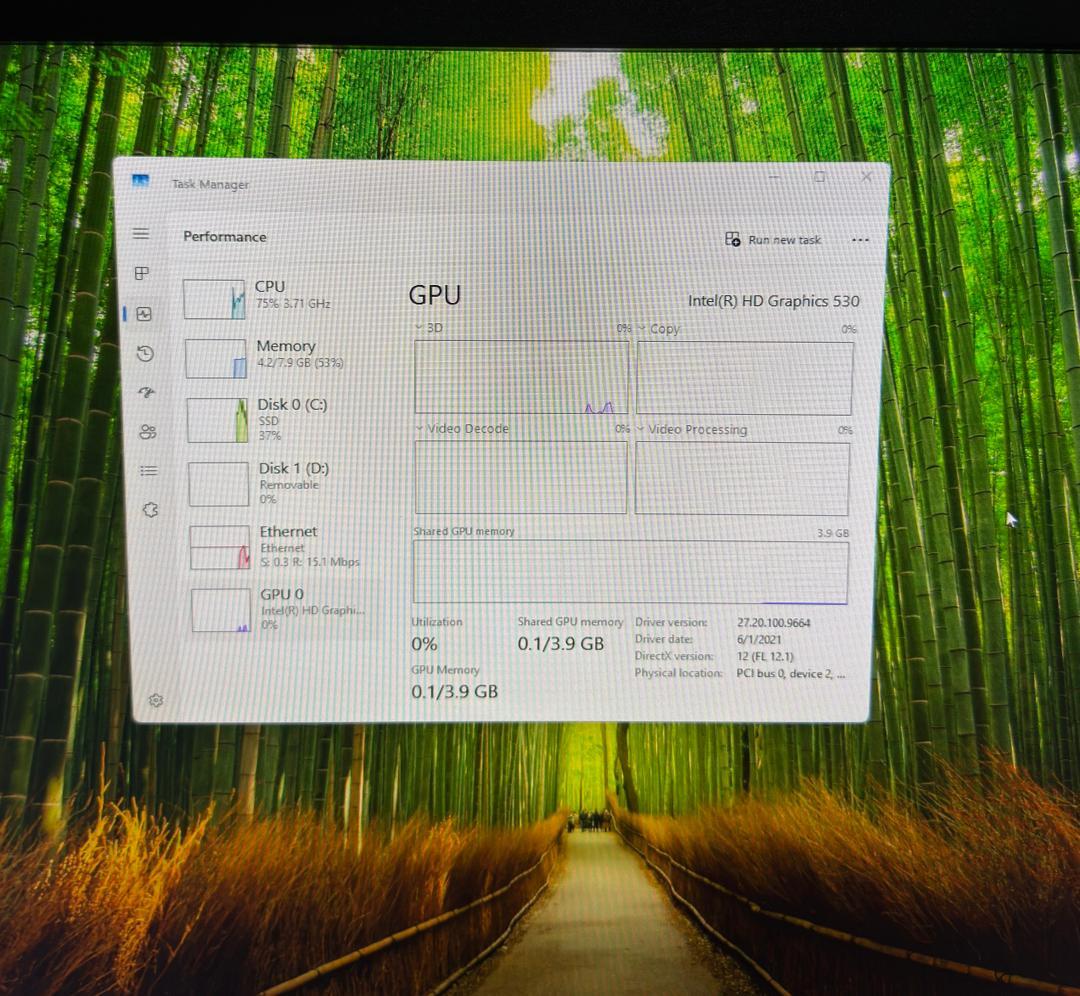Switch to the Users page icon
Image resolution: width=1080 pixels, height=996 pixels.
click(148, 432)
